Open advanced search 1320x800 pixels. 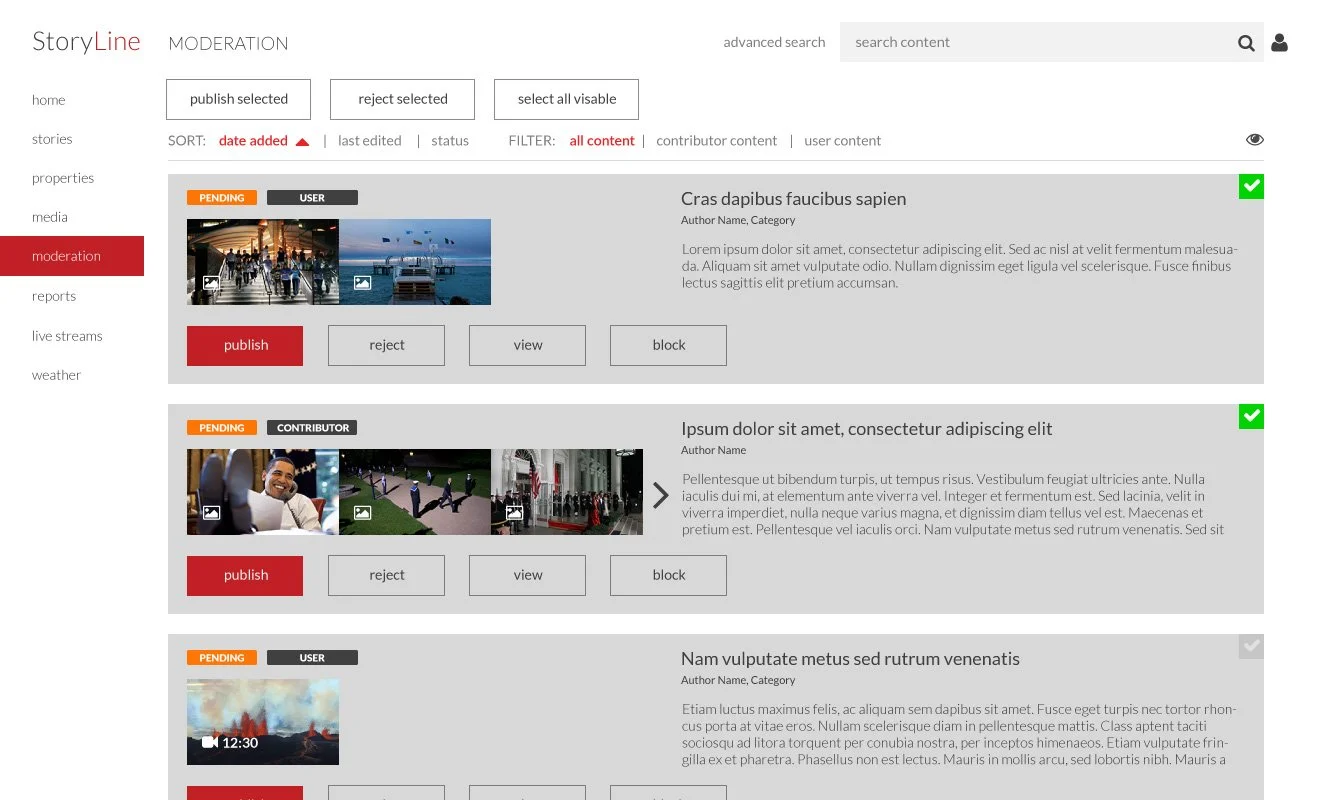pyautogui.click(x=774, y=42)
